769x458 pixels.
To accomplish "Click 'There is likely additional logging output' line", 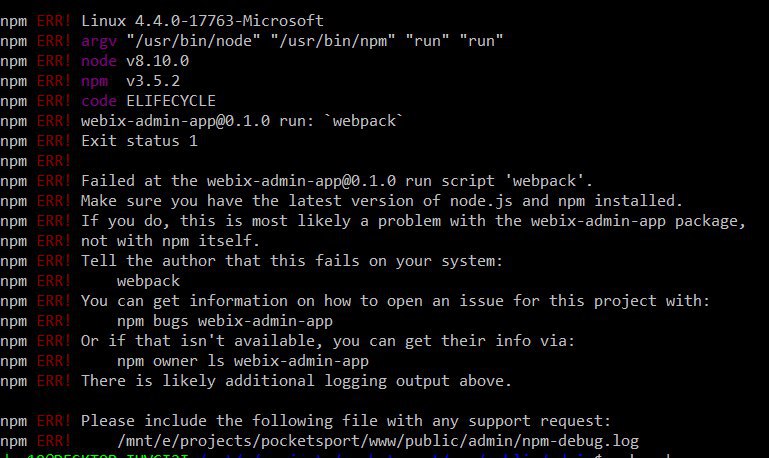I will click(296, 381).
